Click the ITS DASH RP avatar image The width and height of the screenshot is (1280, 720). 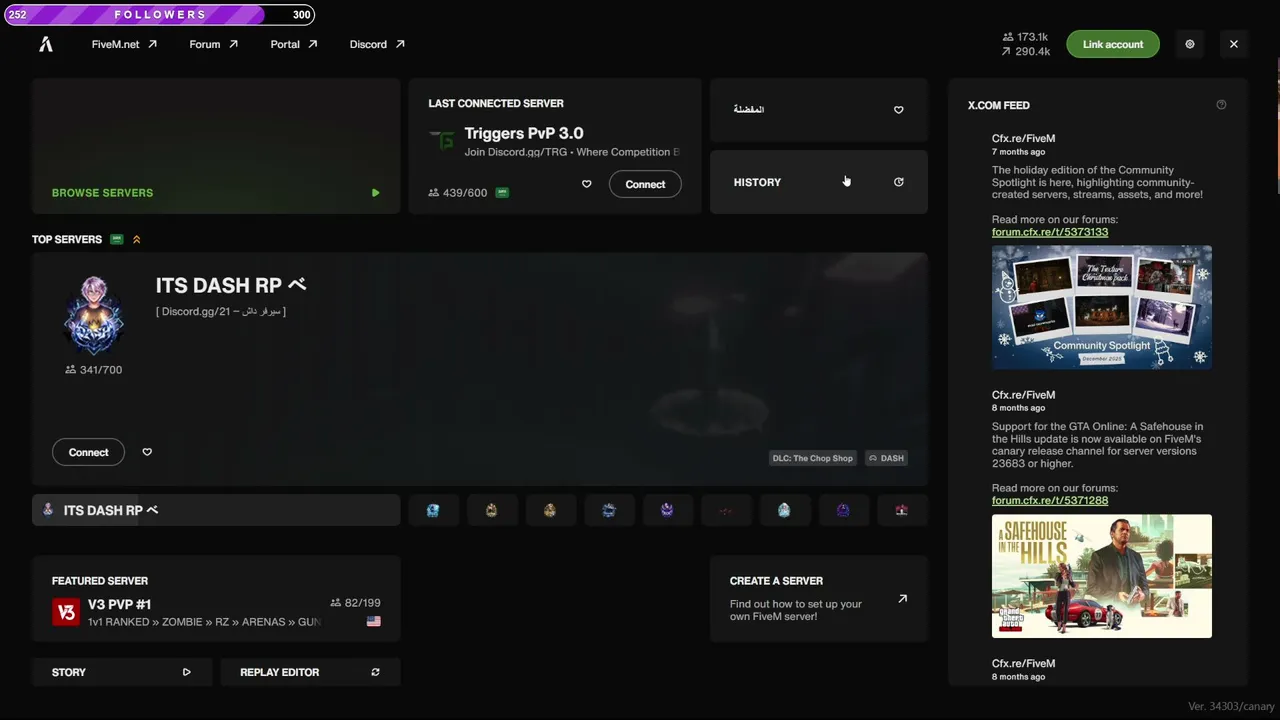pyautogui.click(x=93, y=315)
